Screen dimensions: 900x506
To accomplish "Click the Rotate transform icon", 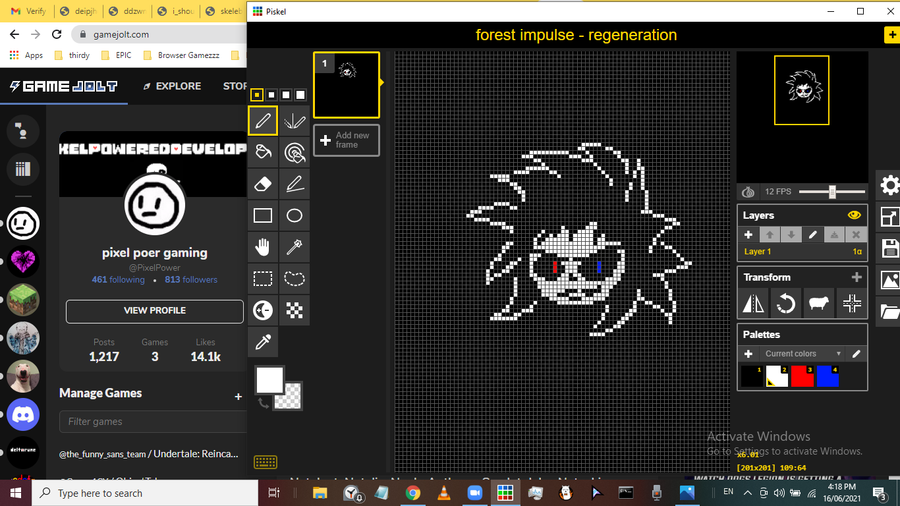I will coord(786,303).
